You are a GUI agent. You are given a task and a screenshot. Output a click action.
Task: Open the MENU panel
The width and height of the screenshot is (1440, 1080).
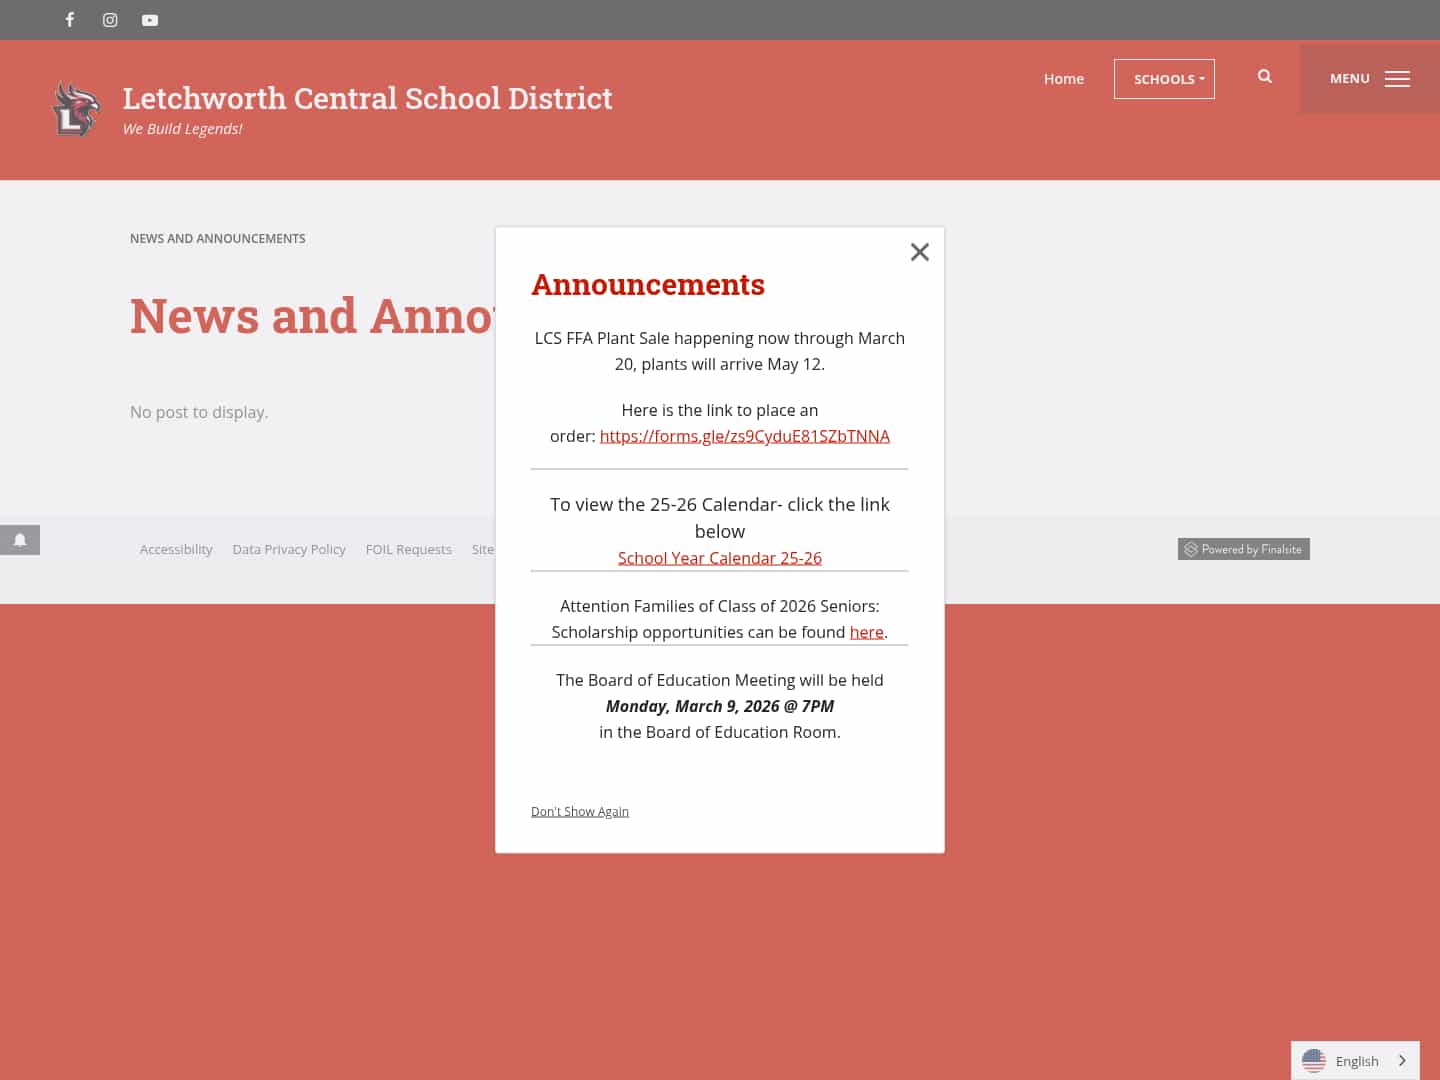tap(1349, 78)
